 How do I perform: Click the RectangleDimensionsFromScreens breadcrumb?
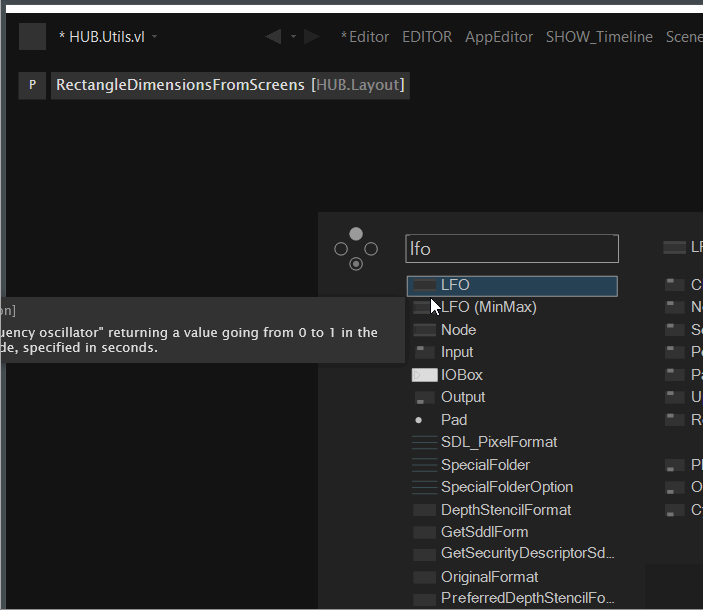(x=180, y=85)
